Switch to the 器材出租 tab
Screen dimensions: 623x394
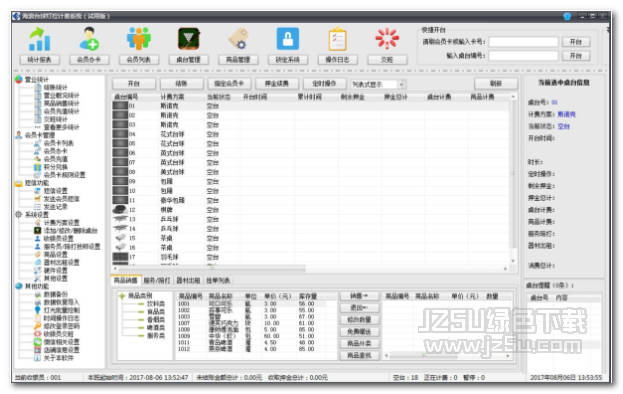188,280
